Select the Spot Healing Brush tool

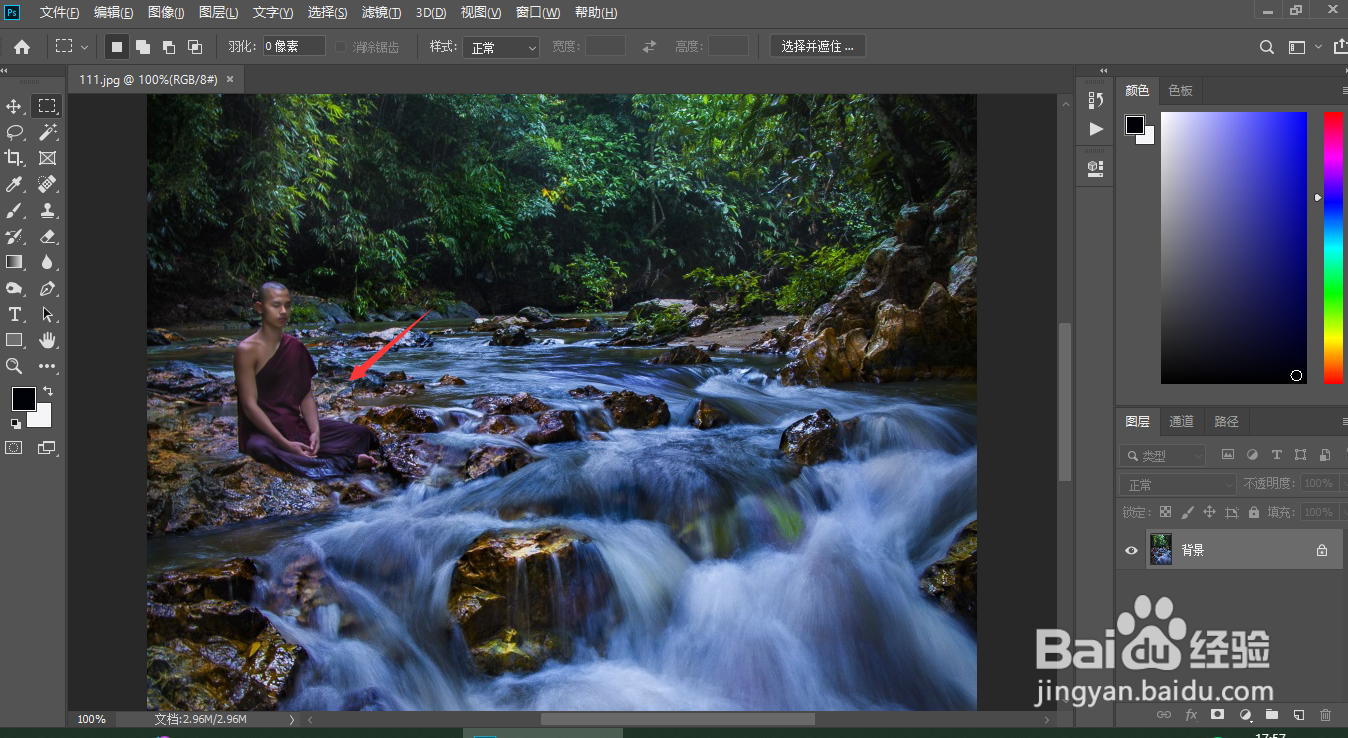47,184
